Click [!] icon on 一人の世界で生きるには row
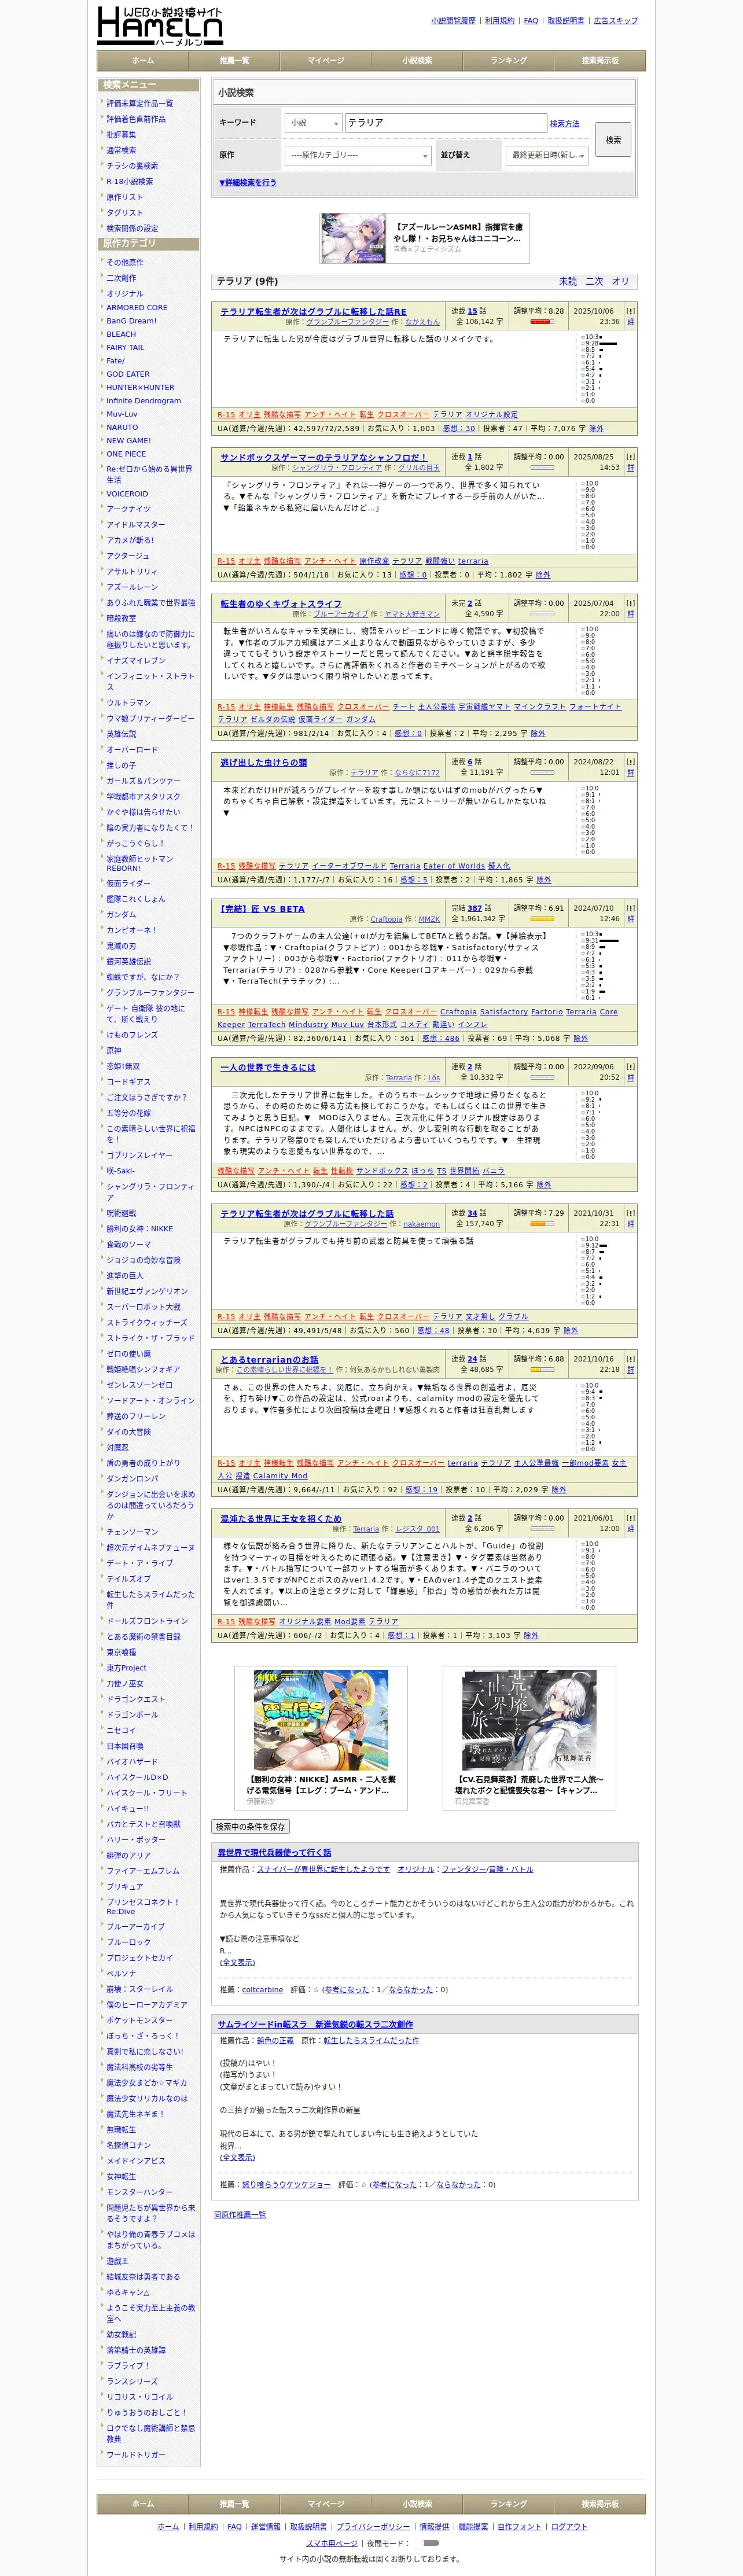Viewport: 743px width, 2576px height. click(630, 1067)
